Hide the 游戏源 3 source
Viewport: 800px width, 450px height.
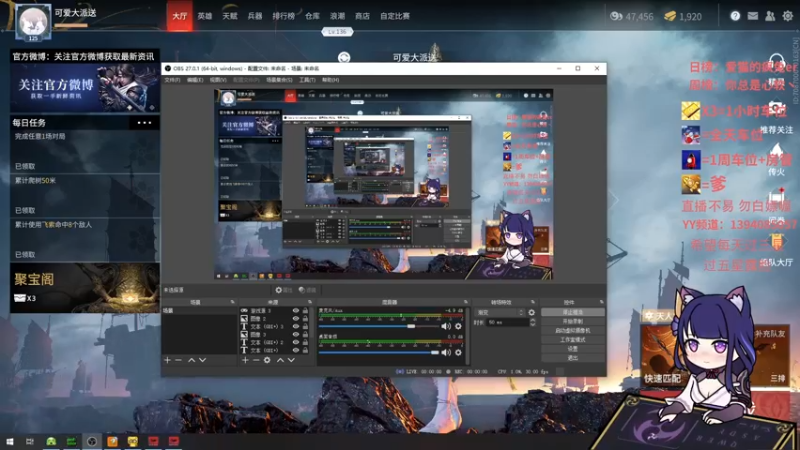[296, 311]
